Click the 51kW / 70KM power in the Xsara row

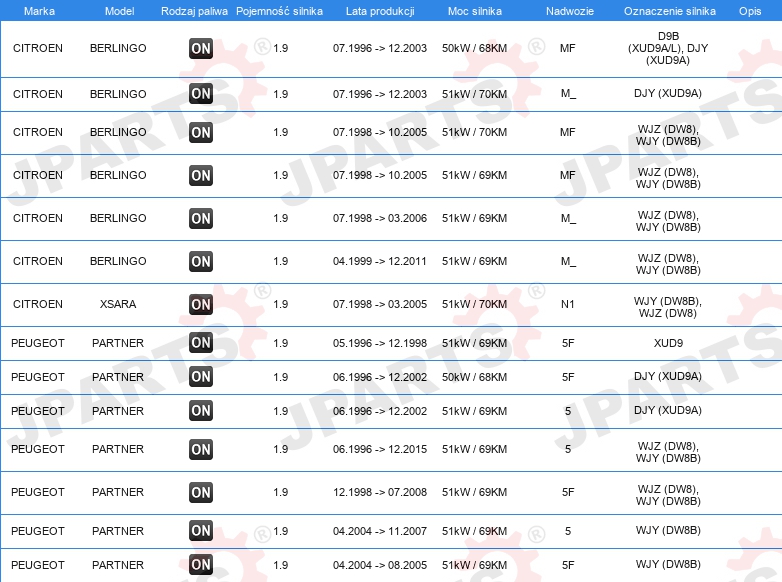click(x=474, y=304)
